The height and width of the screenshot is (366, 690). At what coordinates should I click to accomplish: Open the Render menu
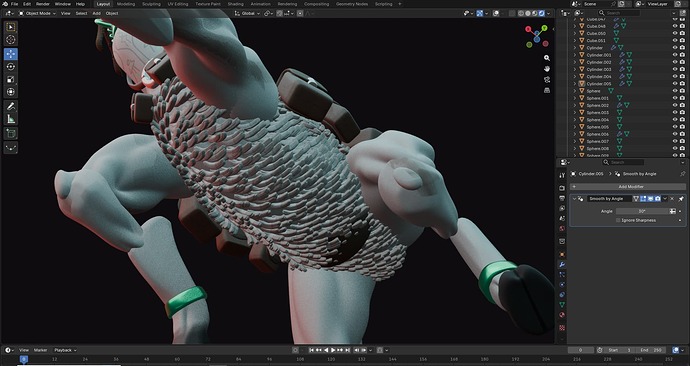pyautogui.click(x=43, y=4)
